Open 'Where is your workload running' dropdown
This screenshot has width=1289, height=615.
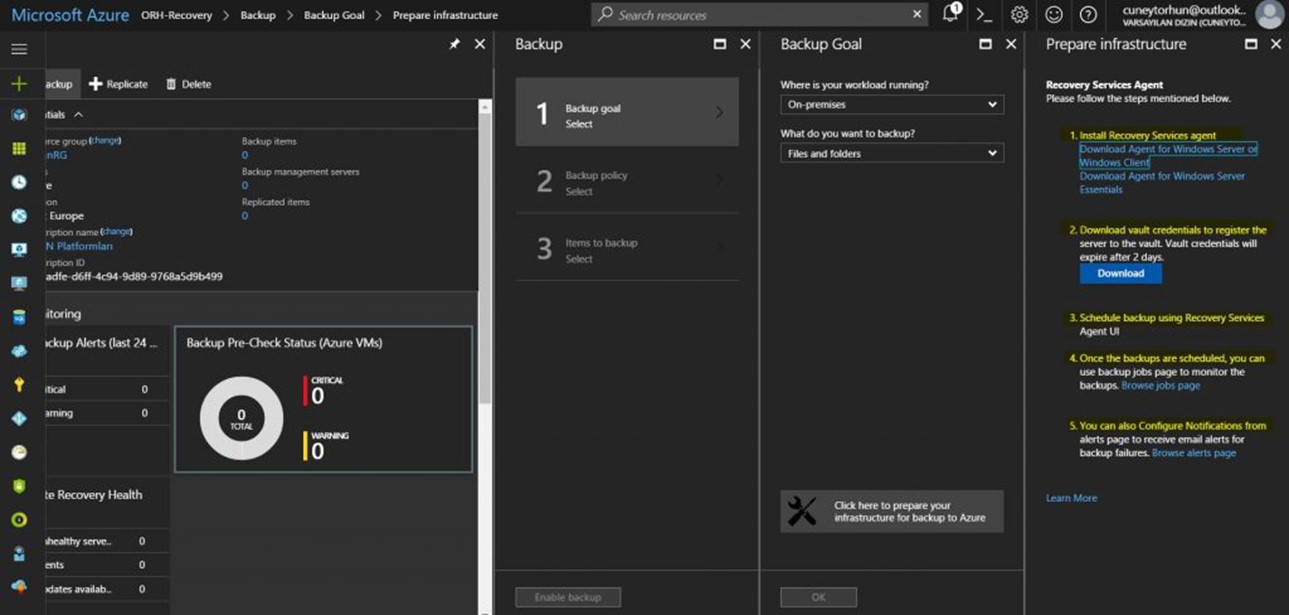tap(892, 104)
